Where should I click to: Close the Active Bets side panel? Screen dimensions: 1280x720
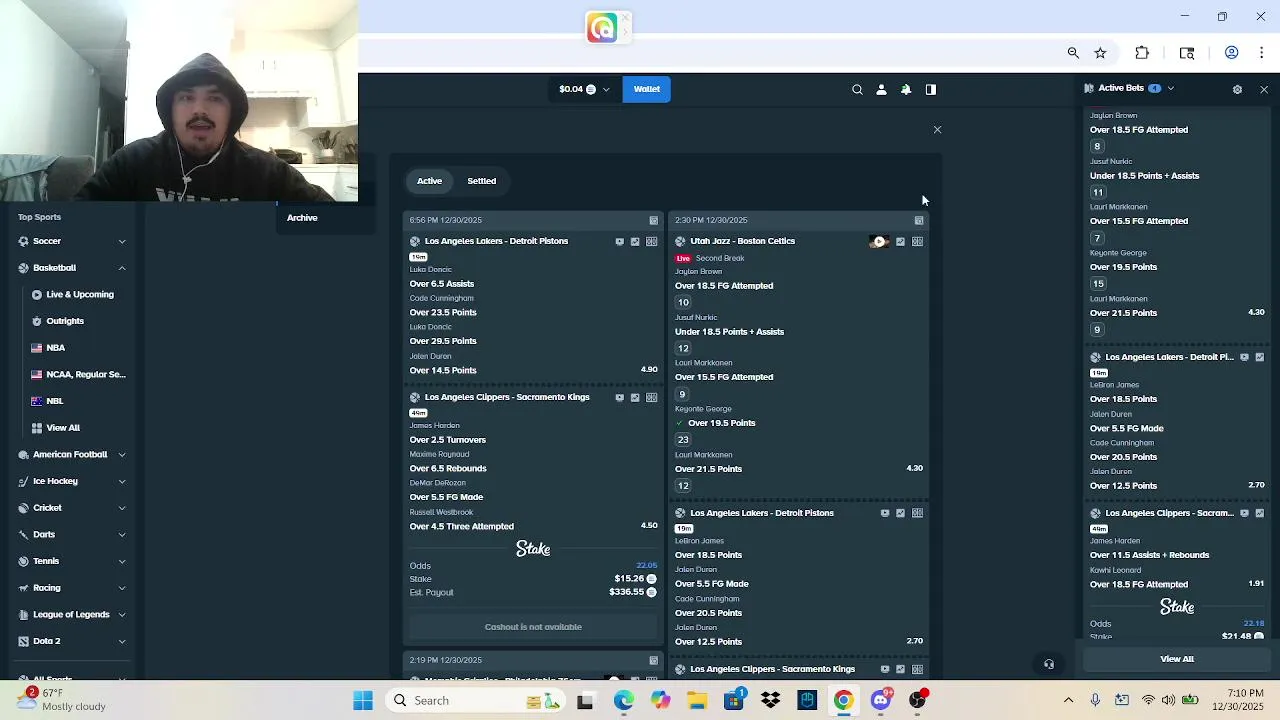pyautogui.click(x=1264, y=89)
